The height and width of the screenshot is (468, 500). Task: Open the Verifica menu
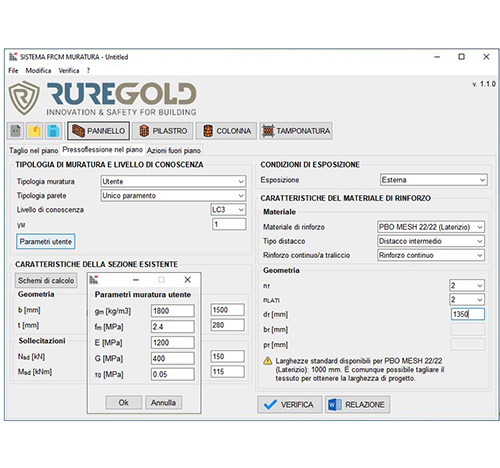click(x=69, y=71)
